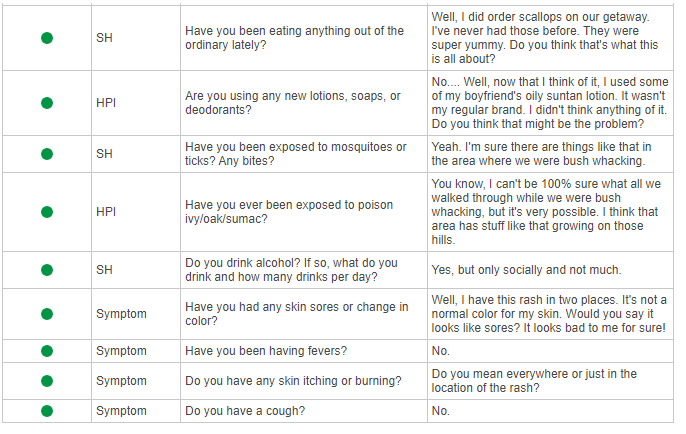686x434 pixels.
Task: Click 'Have you had any skin sores' question
Action: (x=297, y=314)
